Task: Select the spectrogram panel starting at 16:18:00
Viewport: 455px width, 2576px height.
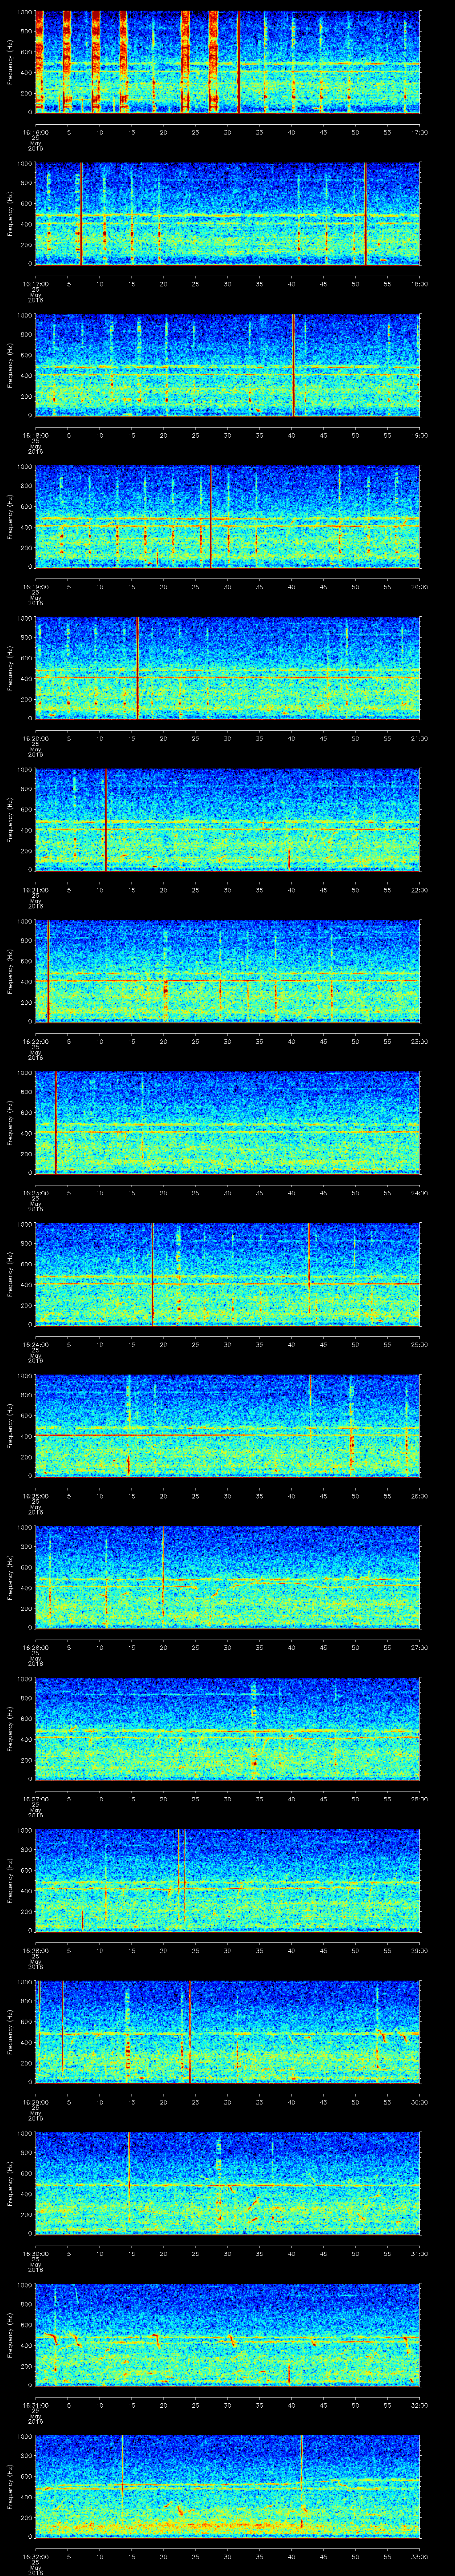Action: tap(228, 365)
